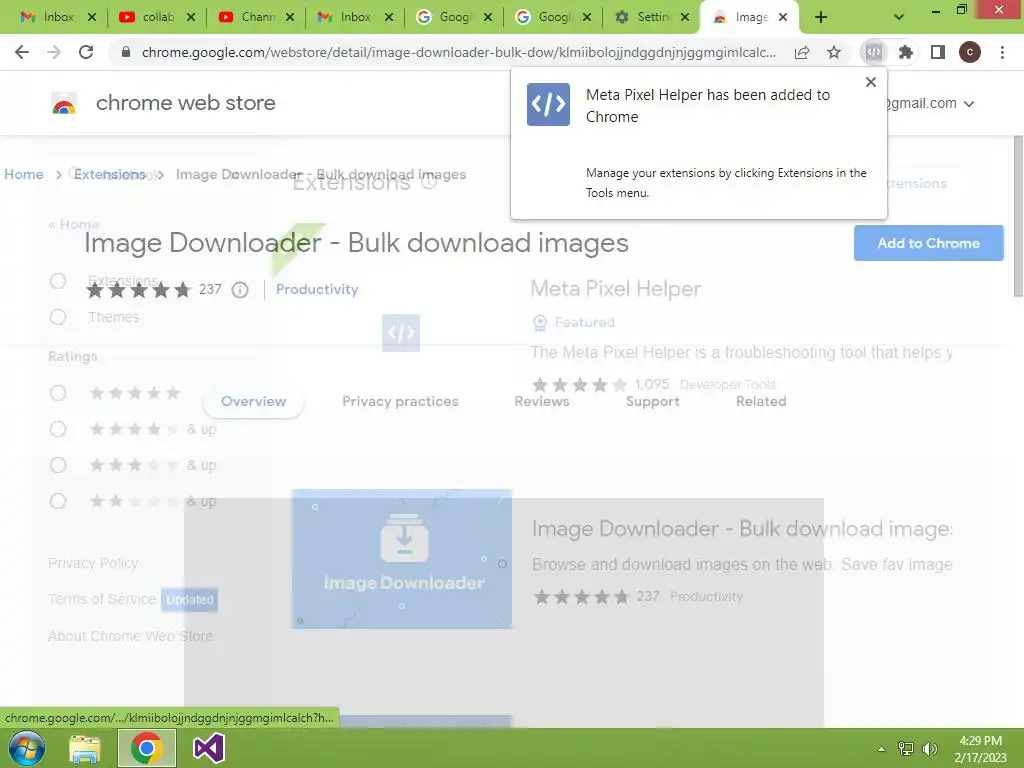Open the Extensions breadcrumb link
Screen dimensions: 1024x768
click(110, 174)
